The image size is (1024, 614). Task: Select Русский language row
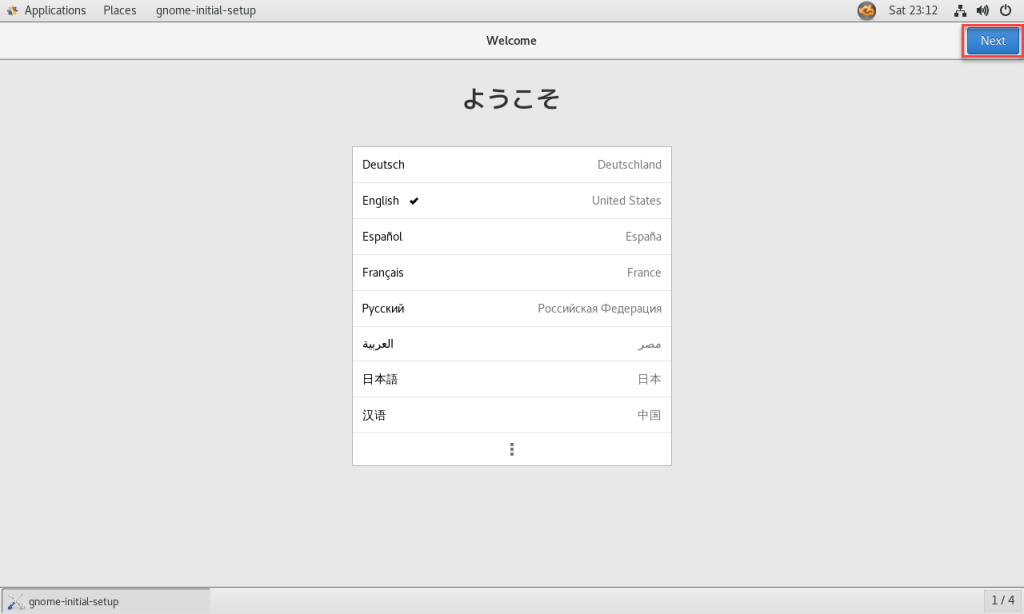click(511, 308)
